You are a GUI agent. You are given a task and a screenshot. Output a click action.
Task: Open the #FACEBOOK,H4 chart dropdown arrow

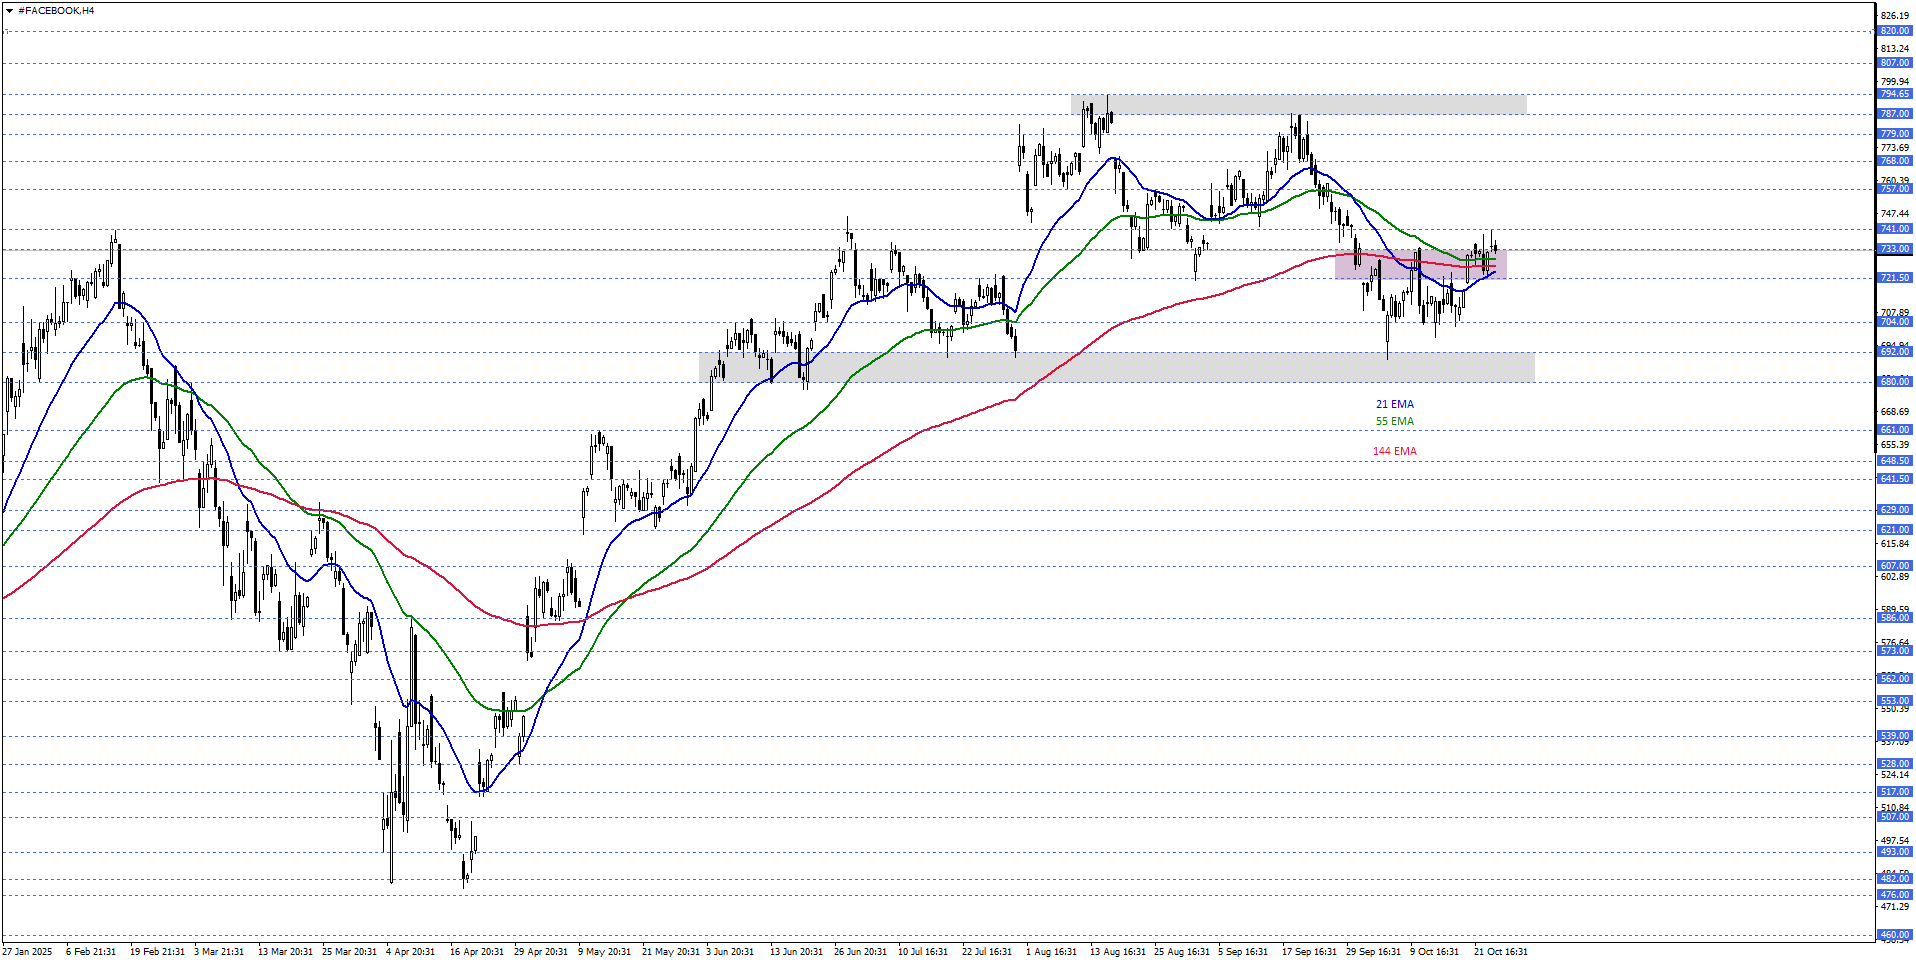pos(9,10)
